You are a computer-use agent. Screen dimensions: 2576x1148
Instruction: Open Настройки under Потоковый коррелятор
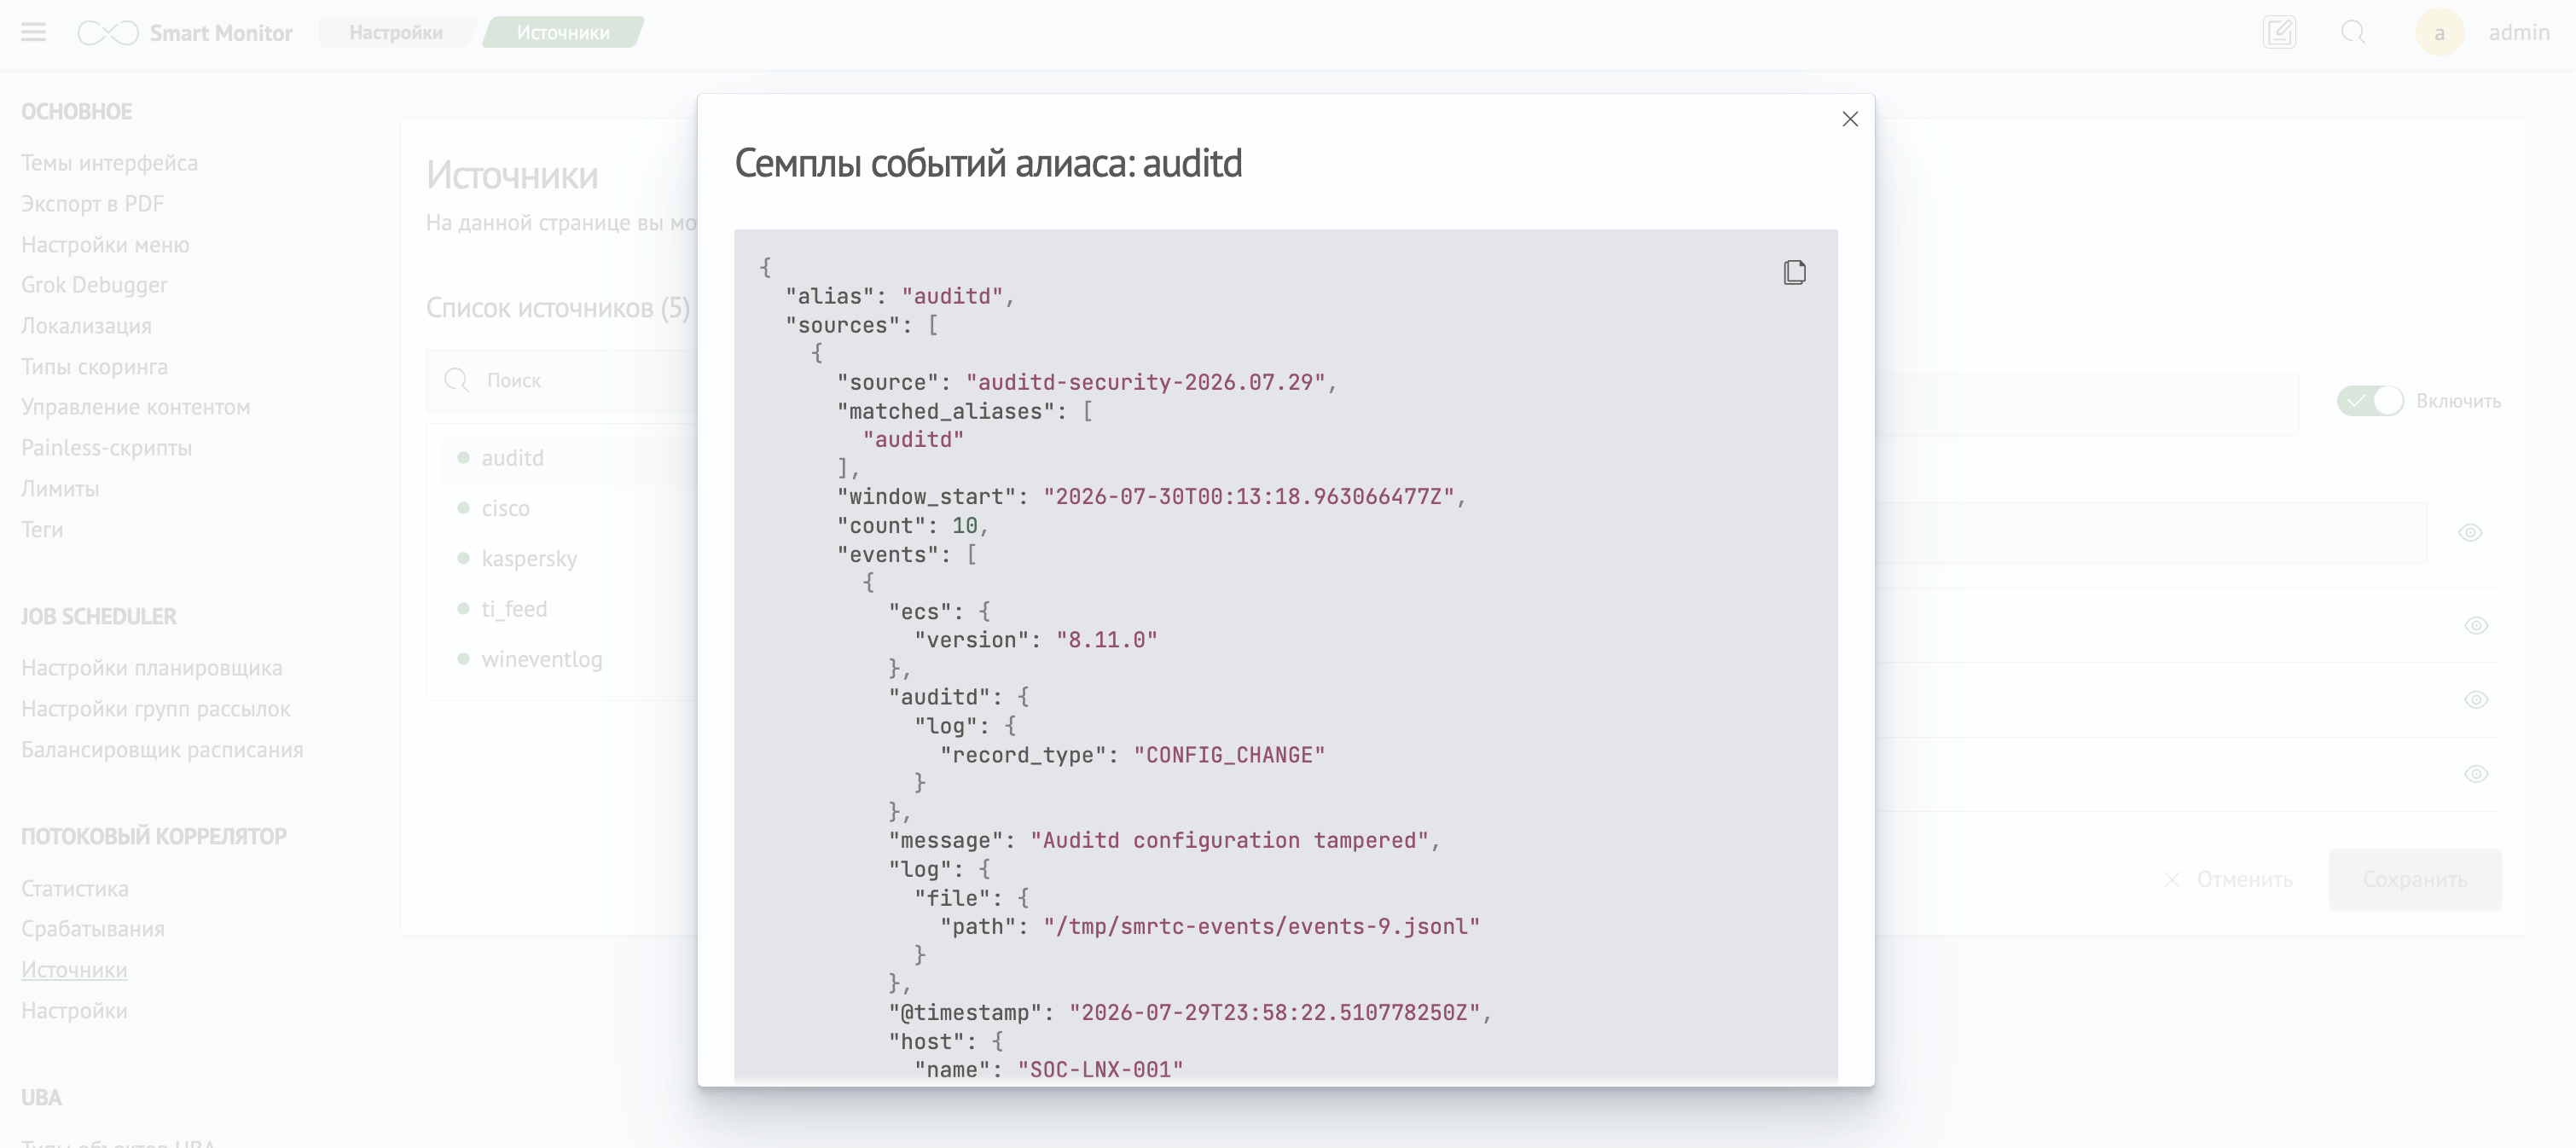pos(74,1011)
